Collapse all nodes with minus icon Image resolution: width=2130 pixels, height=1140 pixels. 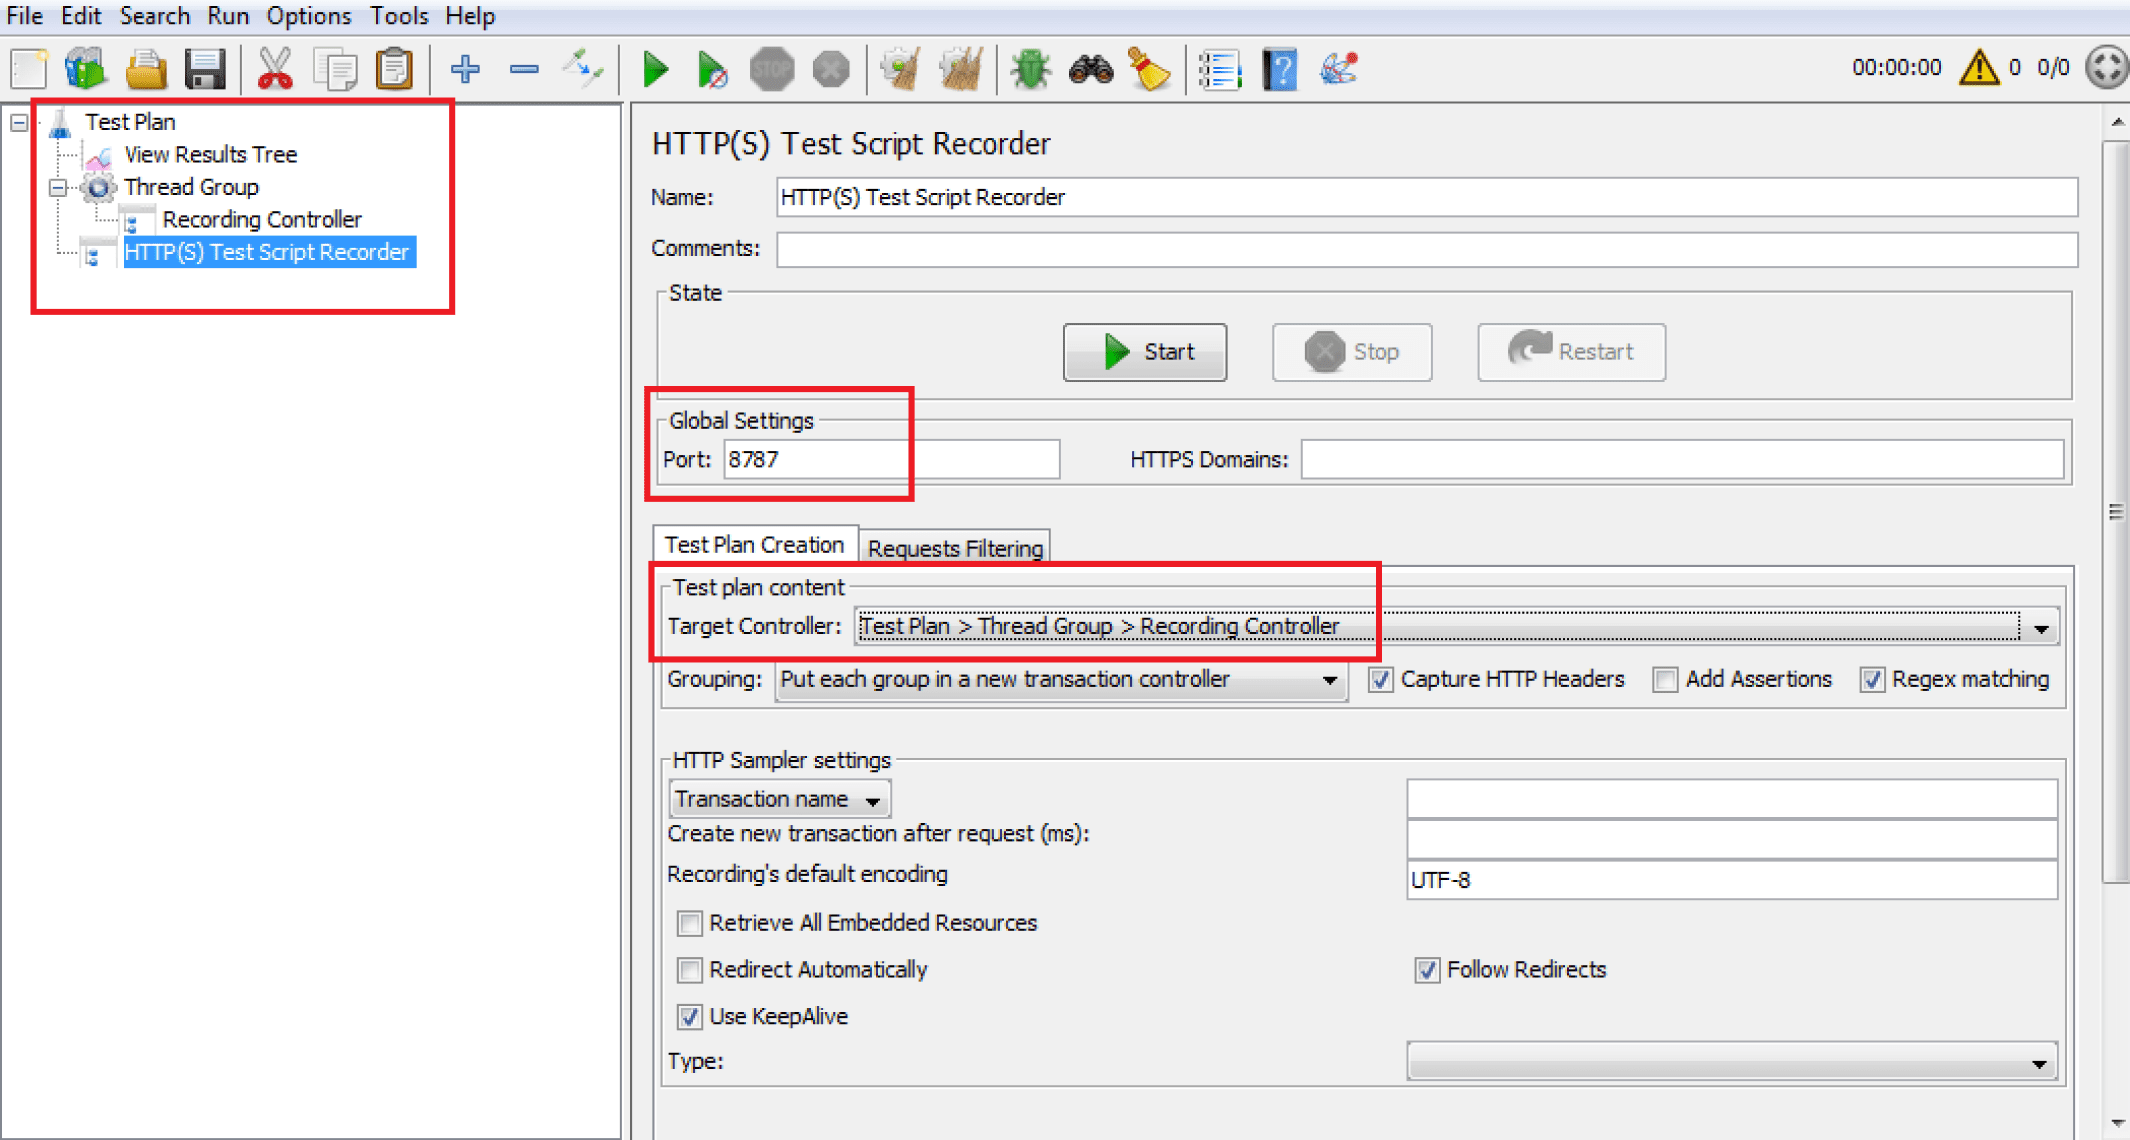point(524,69)
